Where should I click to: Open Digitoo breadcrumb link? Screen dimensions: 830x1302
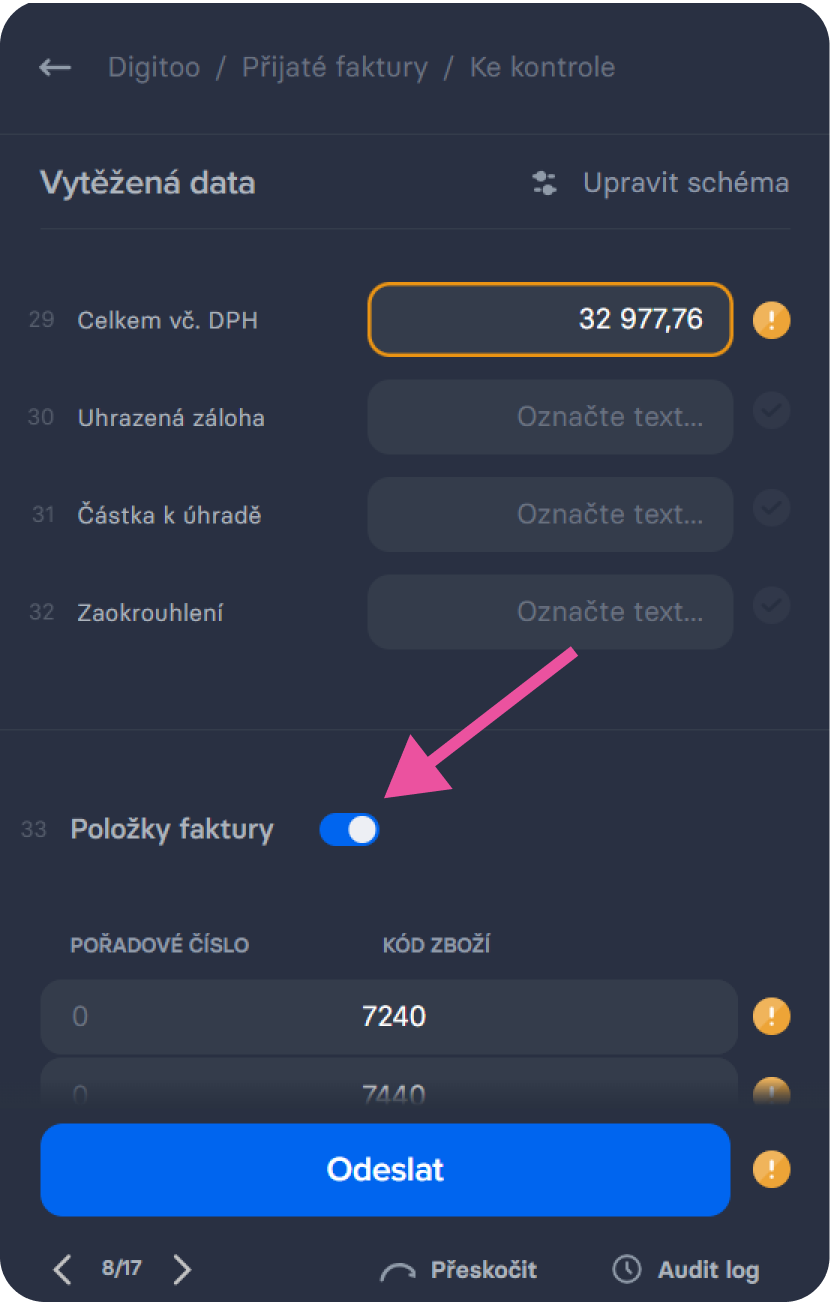tap(154, 68)
